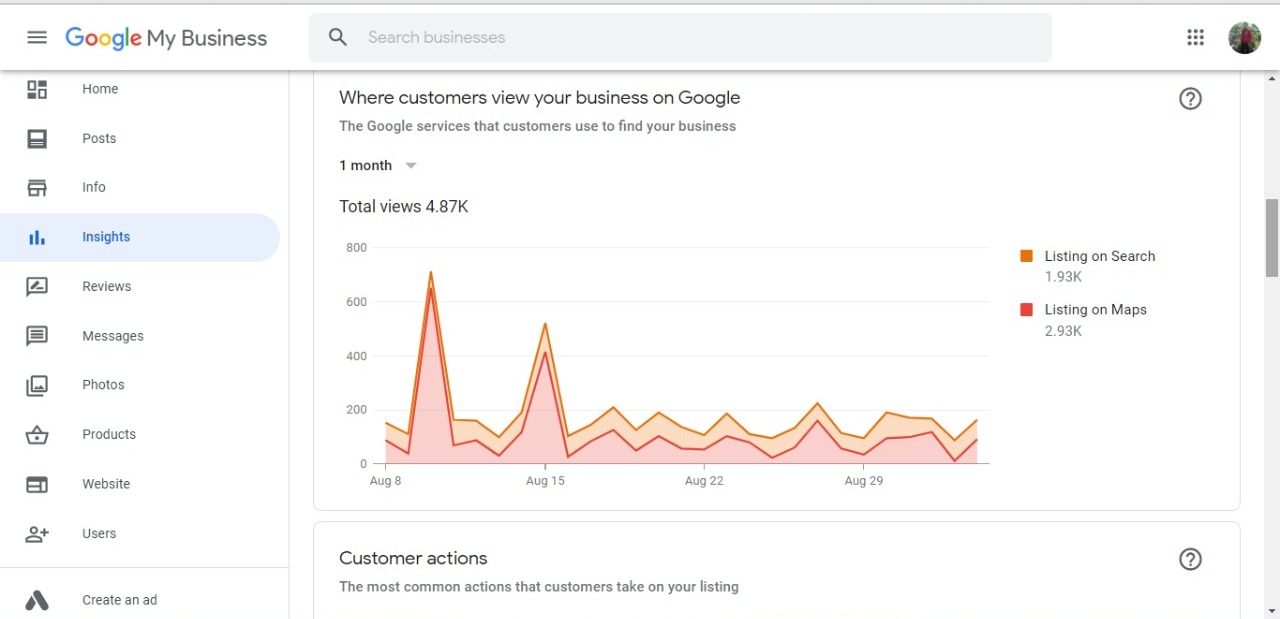The image size is (1280, 619).
Task: Open the Website section label
Action: click(106, 484)
